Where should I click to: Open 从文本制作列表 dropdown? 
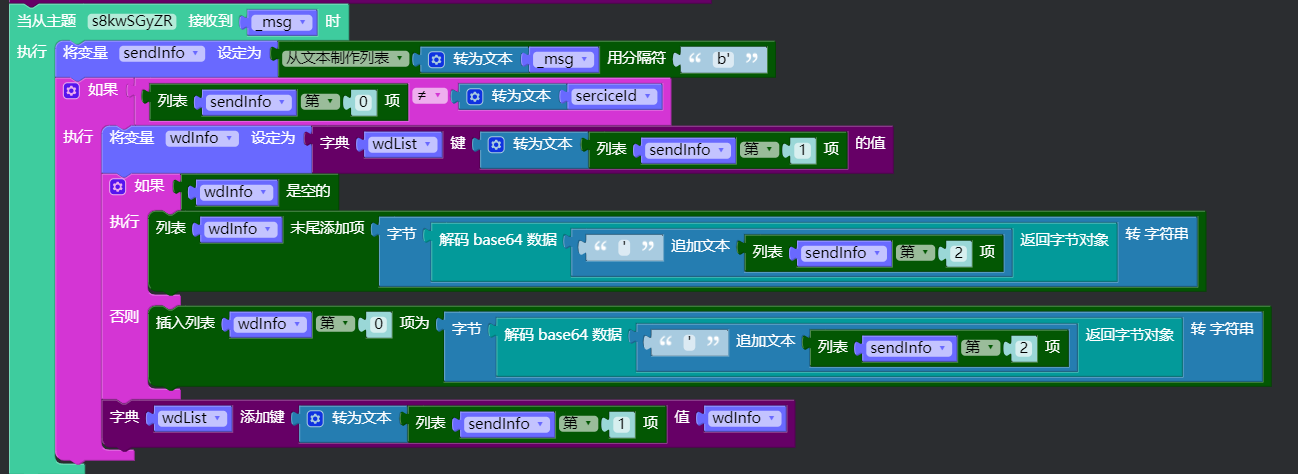click(x=345, y=59)
